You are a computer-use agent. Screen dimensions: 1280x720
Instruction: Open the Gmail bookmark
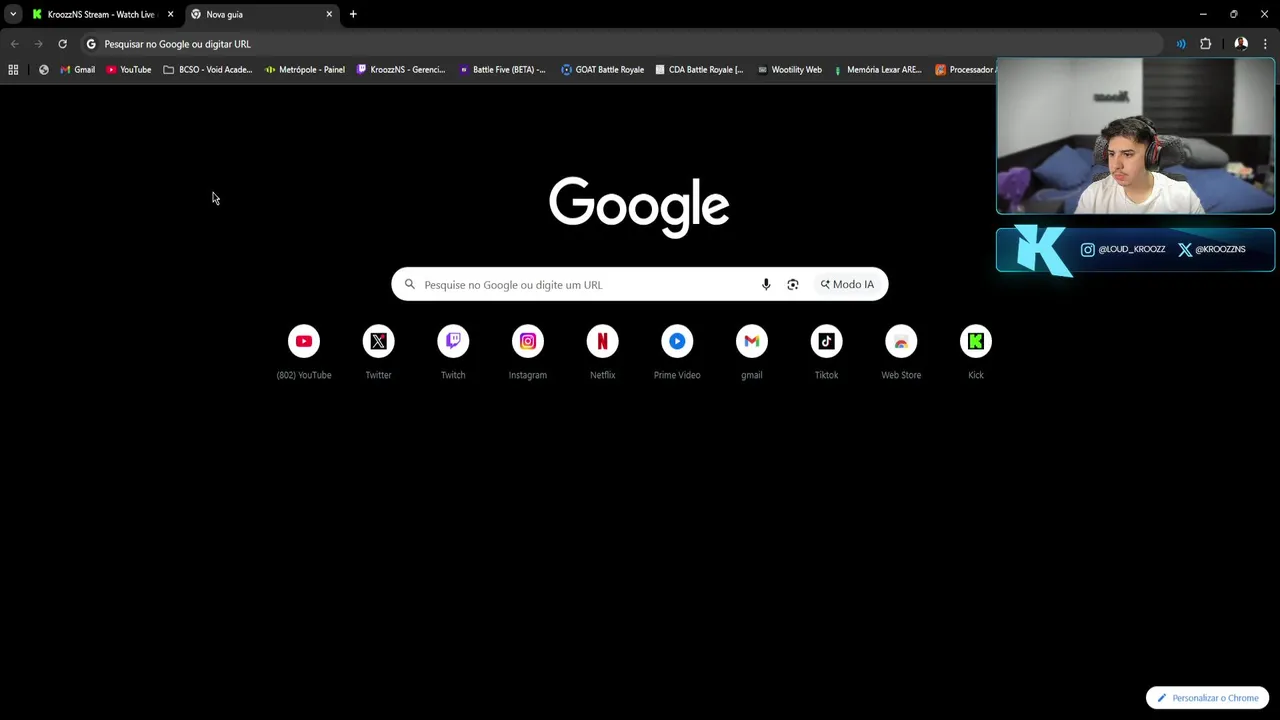click(x=77, y=70)
